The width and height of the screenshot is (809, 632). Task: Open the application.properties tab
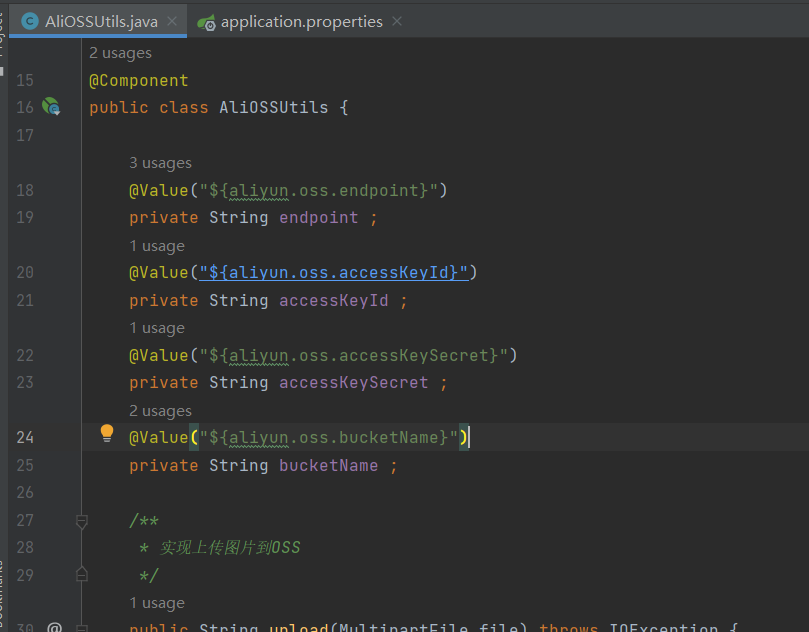pyautogui.click(x=301, y=22)
